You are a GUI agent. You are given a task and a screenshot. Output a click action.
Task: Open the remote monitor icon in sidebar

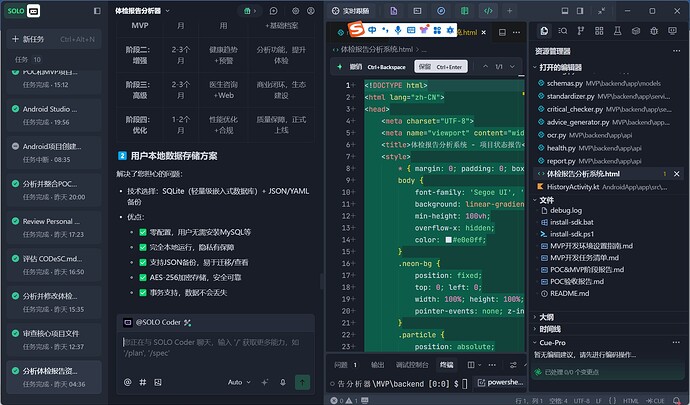click(x=672, y=31)
